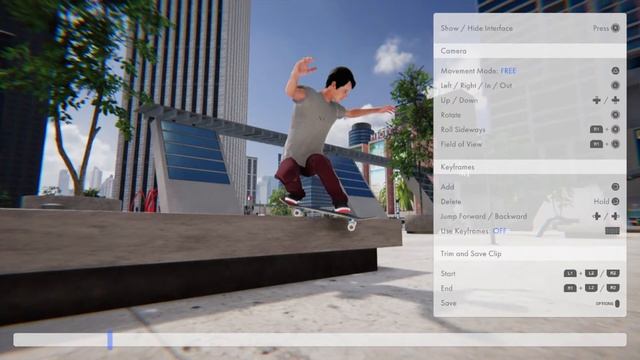The width and height of the screenshot is (640, 360).
Task: Click the 'Roll Sideways' label
Action: [x=463, y=129]
